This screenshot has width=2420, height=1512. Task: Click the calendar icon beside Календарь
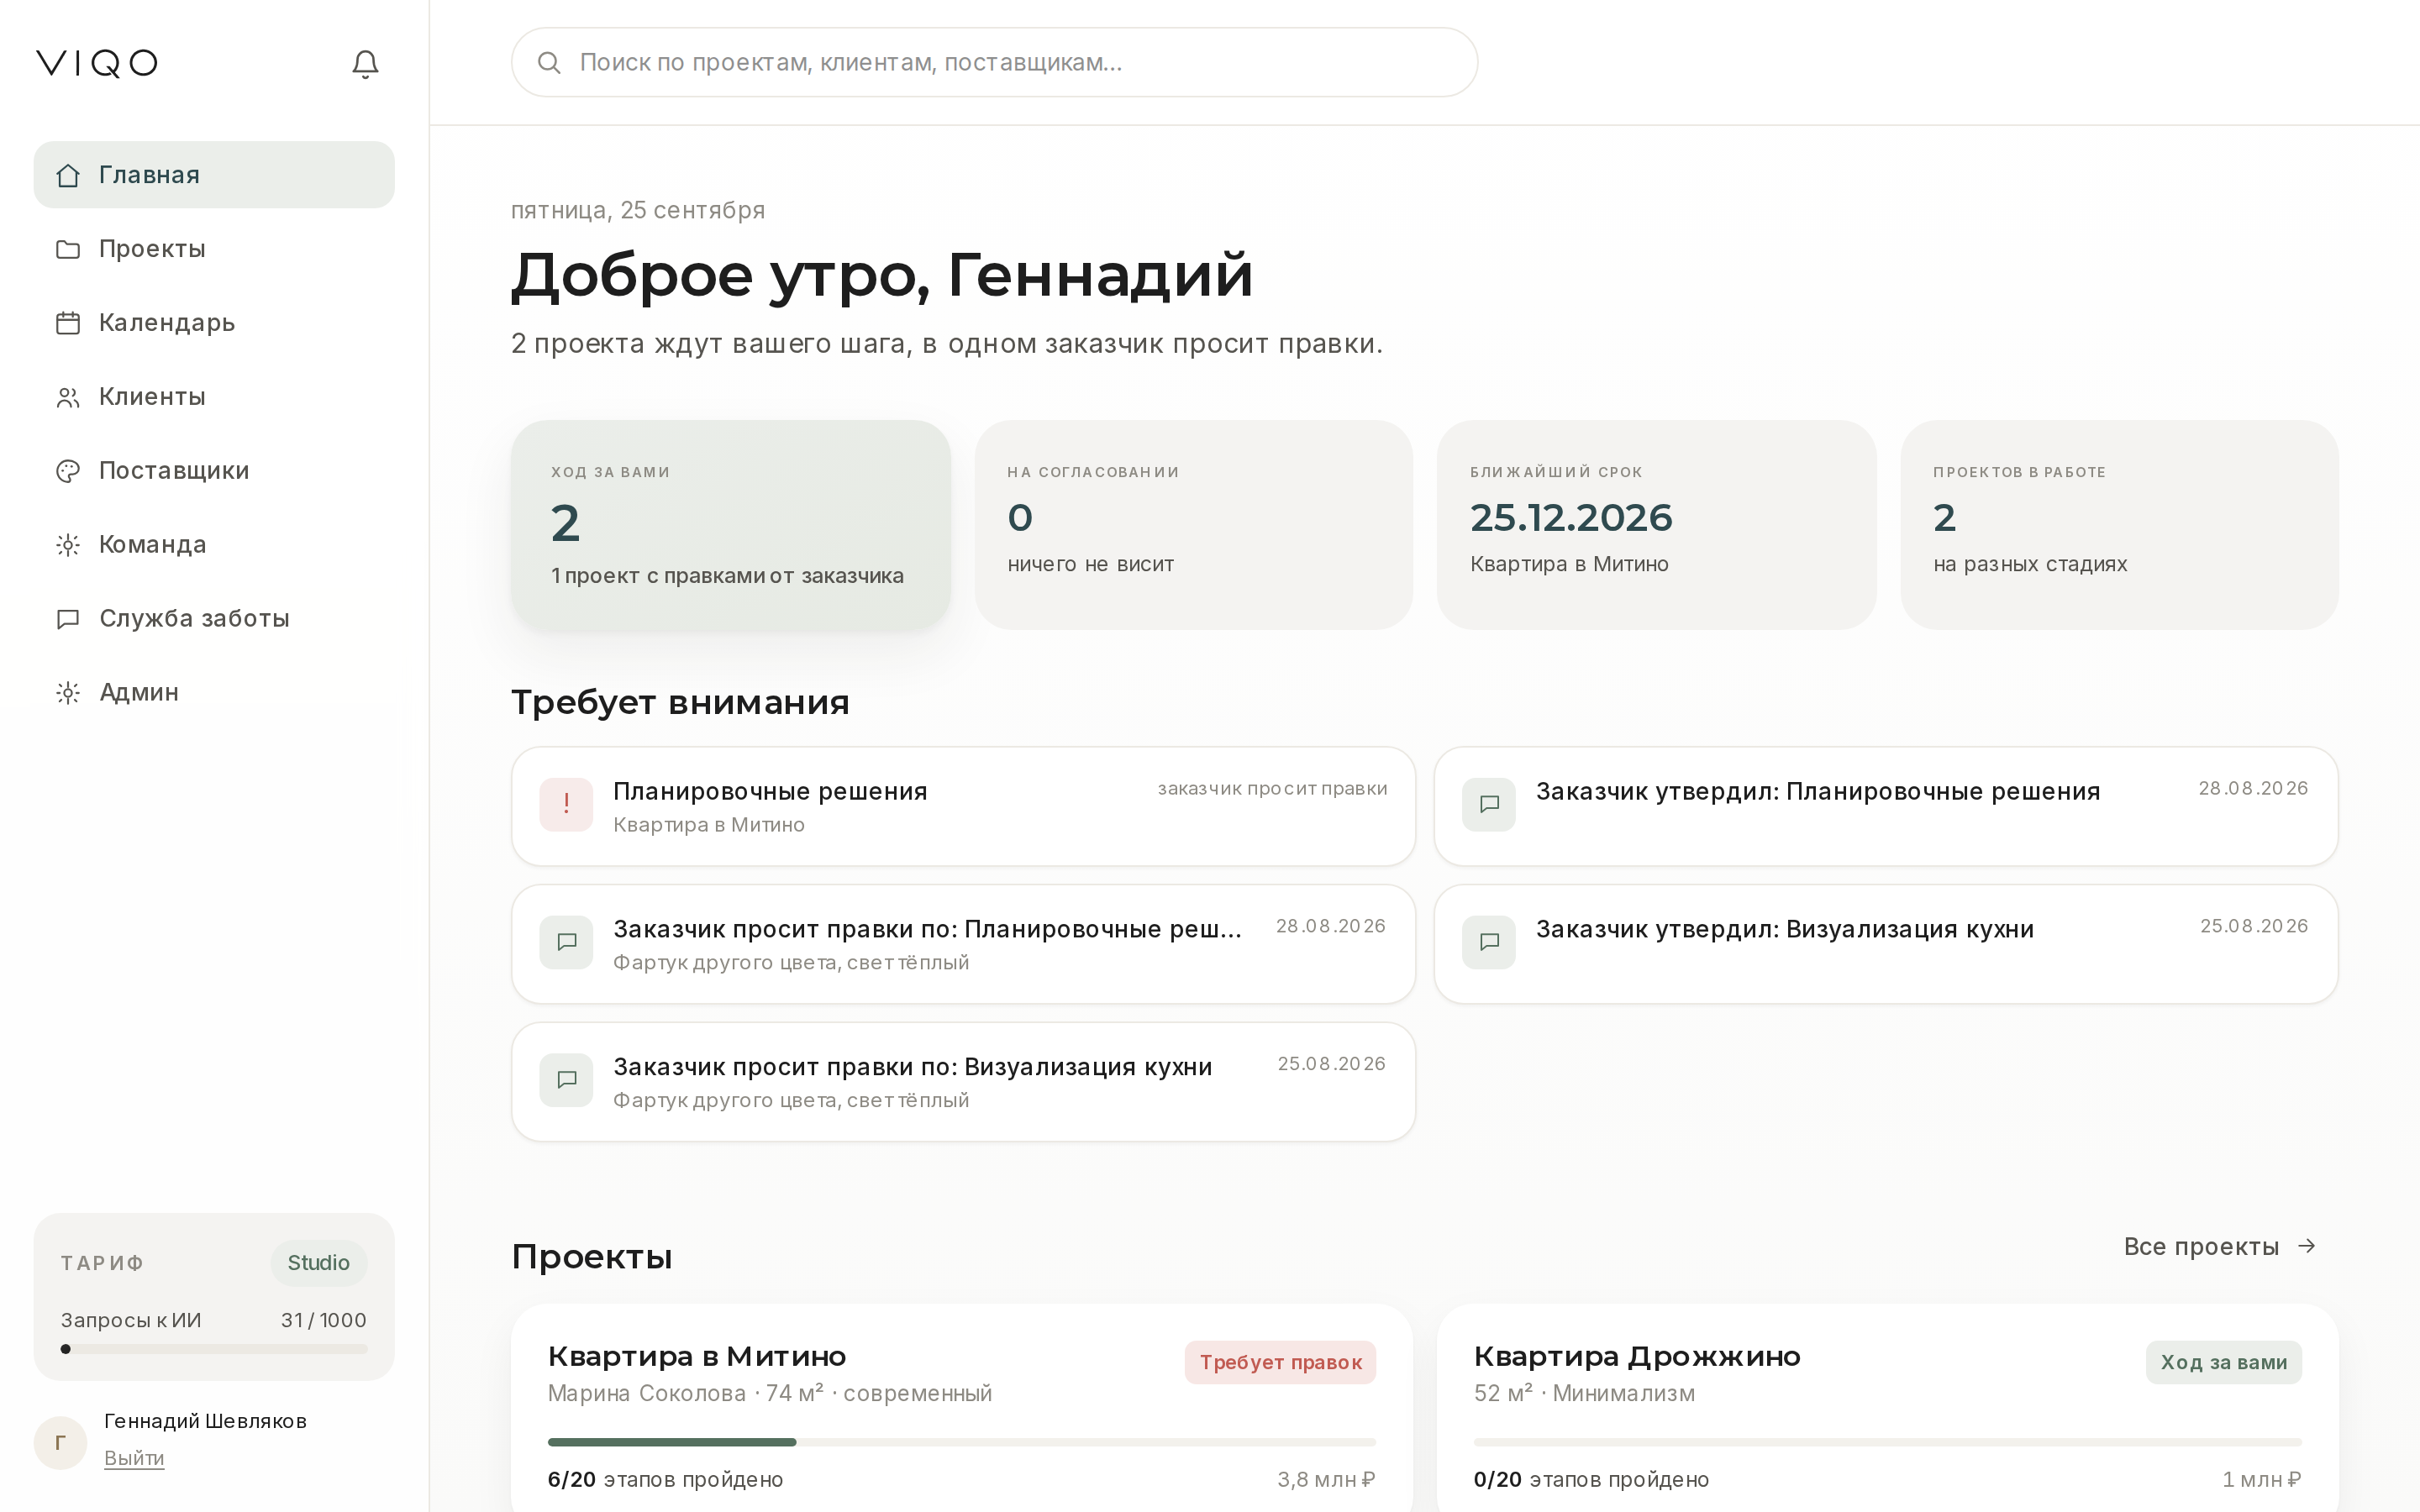(68, 323)
